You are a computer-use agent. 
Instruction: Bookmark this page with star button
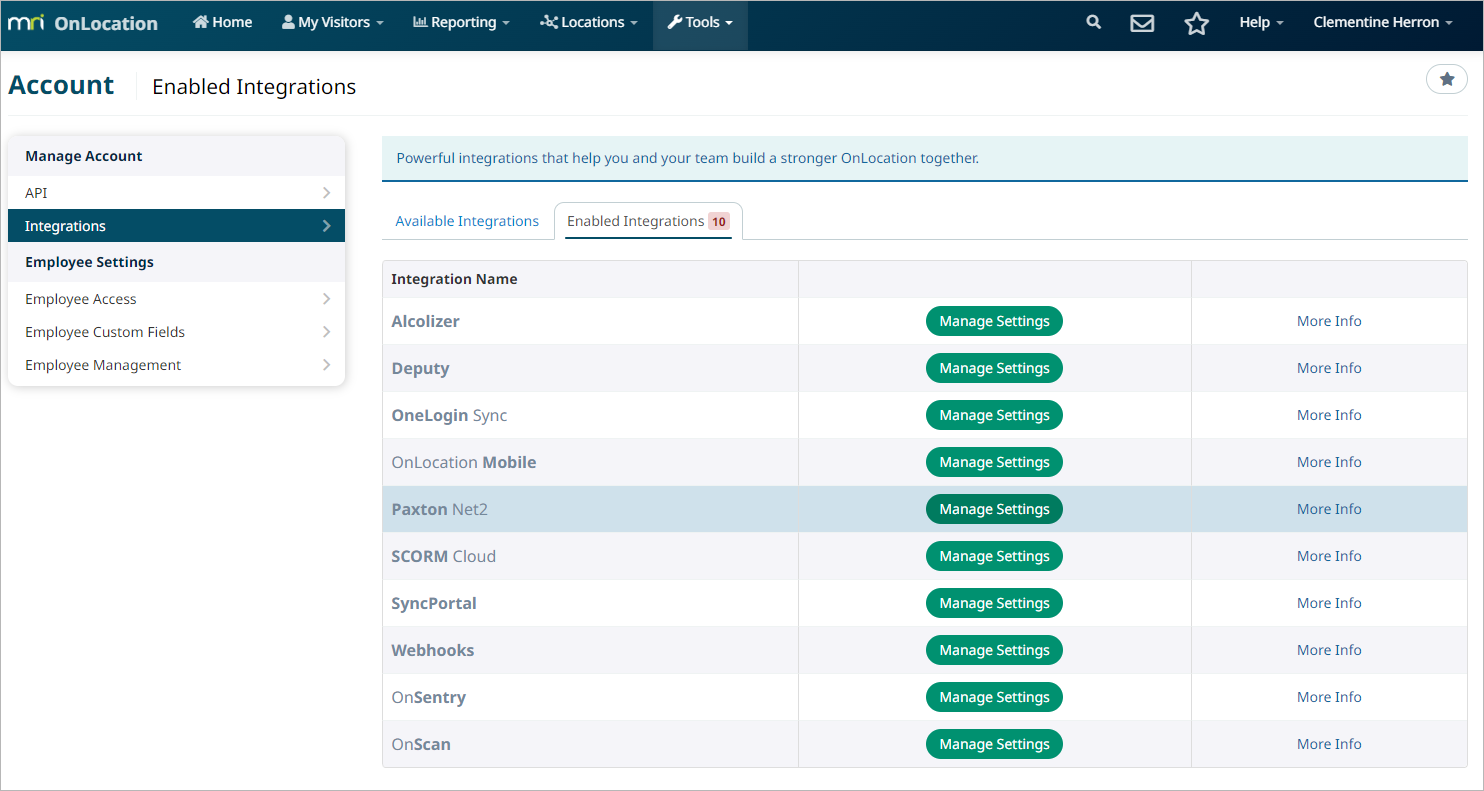tap(1446, 79)
